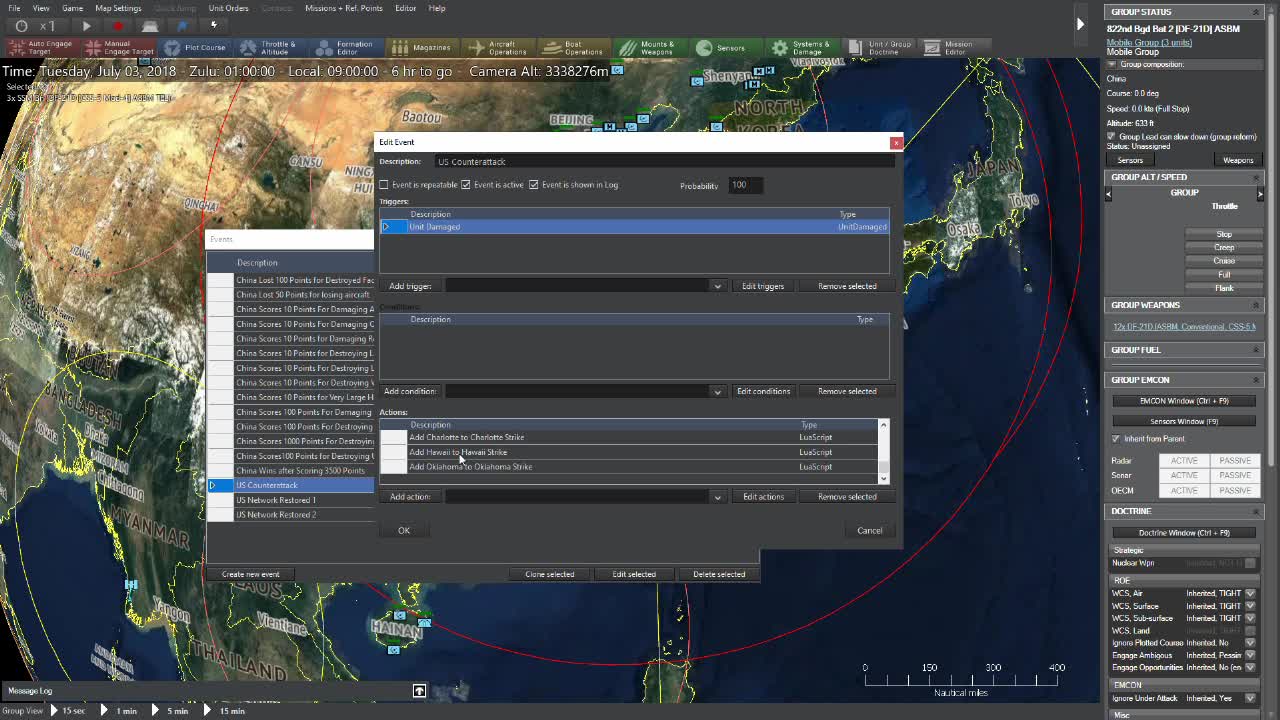
Task: Open WCS, Air doctrine dropdown
Action: click(x=1250, y=593)
